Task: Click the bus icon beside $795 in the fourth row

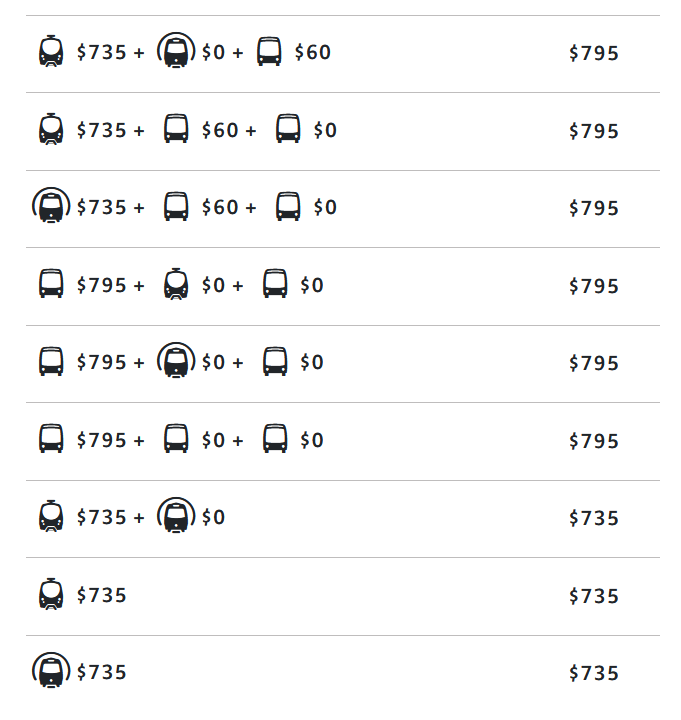Action: [51, 284]
